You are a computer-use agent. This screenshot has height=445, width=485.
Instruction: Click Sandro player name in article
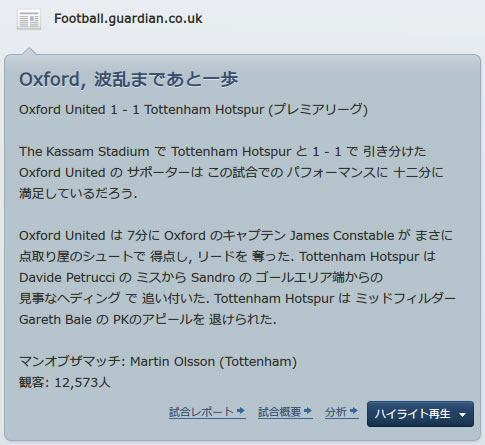(213, 278)
